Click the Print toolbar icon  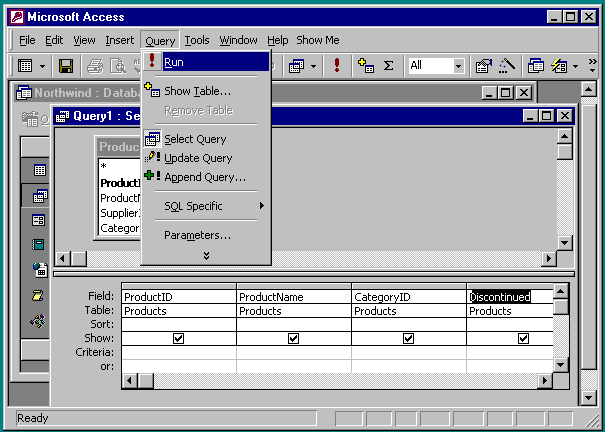pos(95,66)
